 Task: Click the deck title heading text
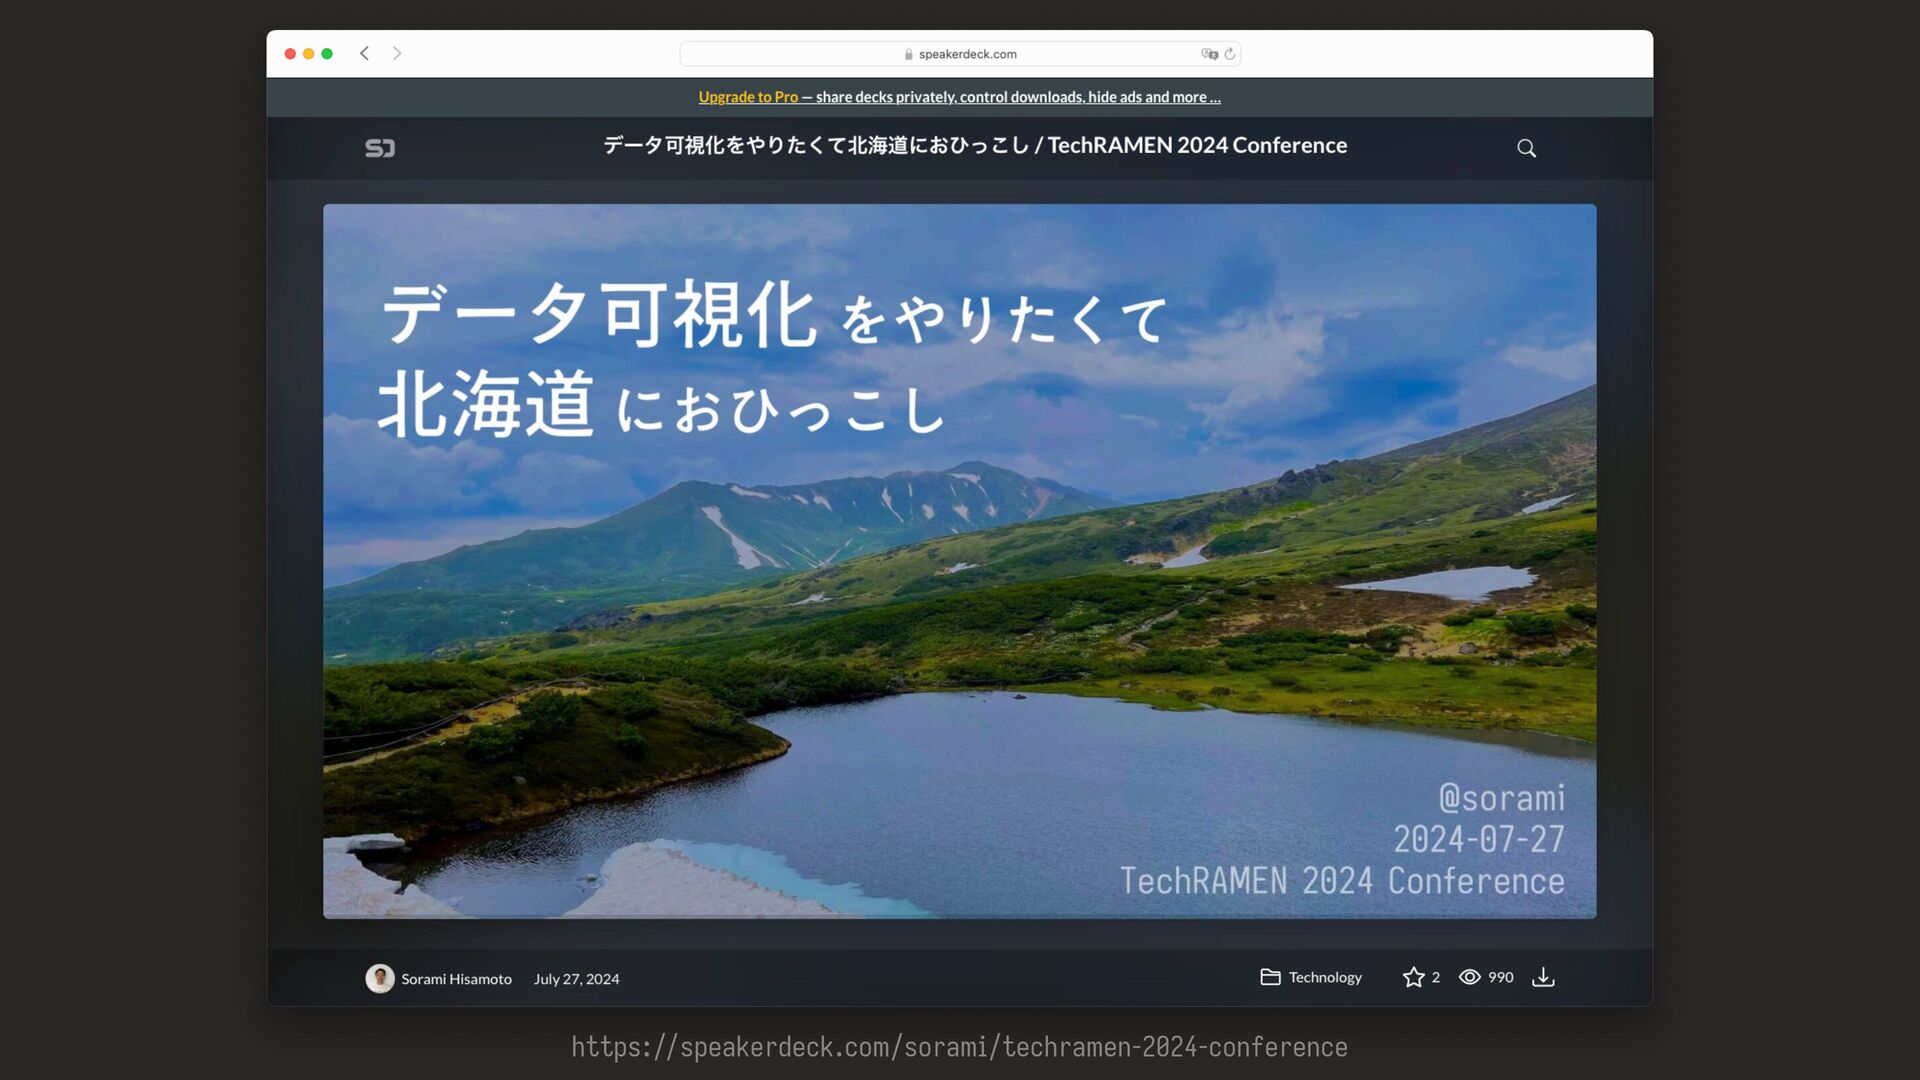pos(975,145)
